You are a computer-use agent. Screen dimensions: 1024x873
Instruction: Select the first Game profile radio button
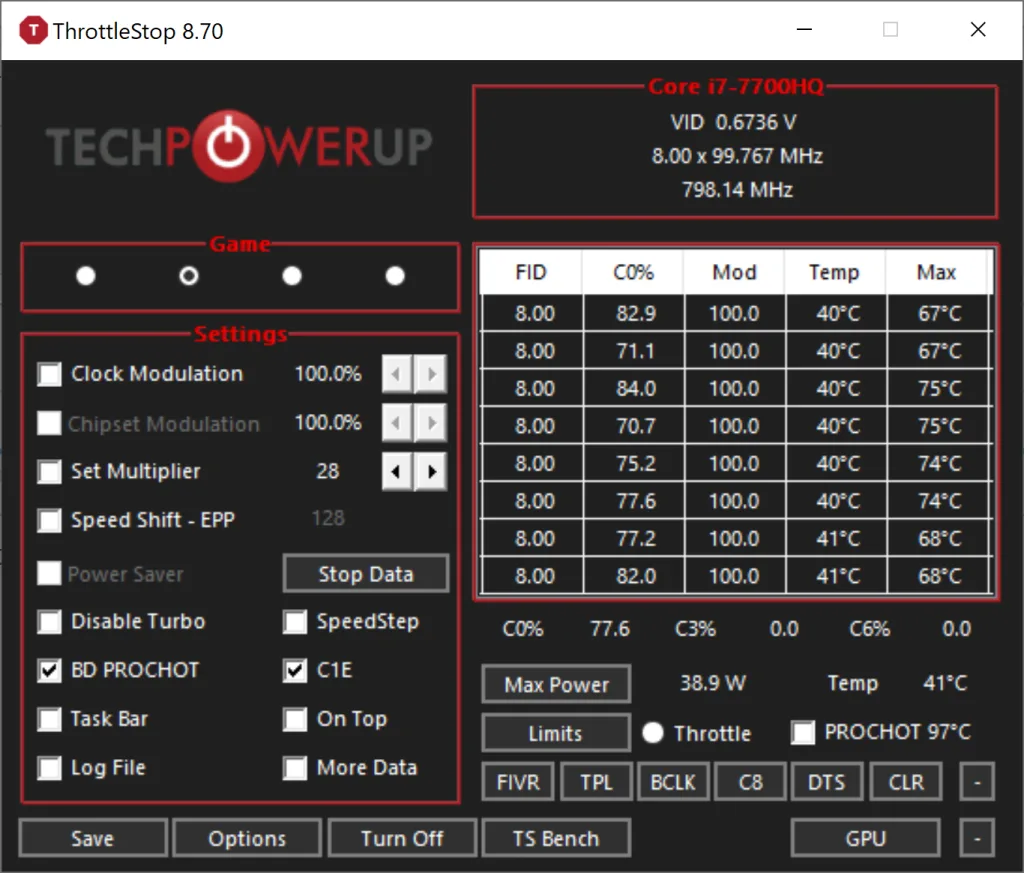86,275
